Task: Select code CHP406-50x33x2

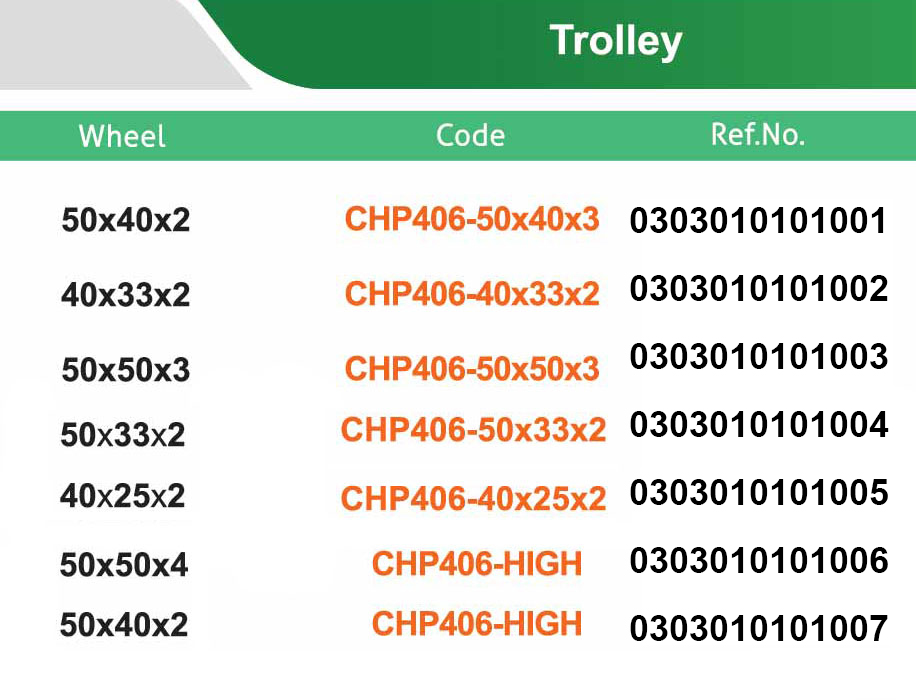Action: point(473,430)
